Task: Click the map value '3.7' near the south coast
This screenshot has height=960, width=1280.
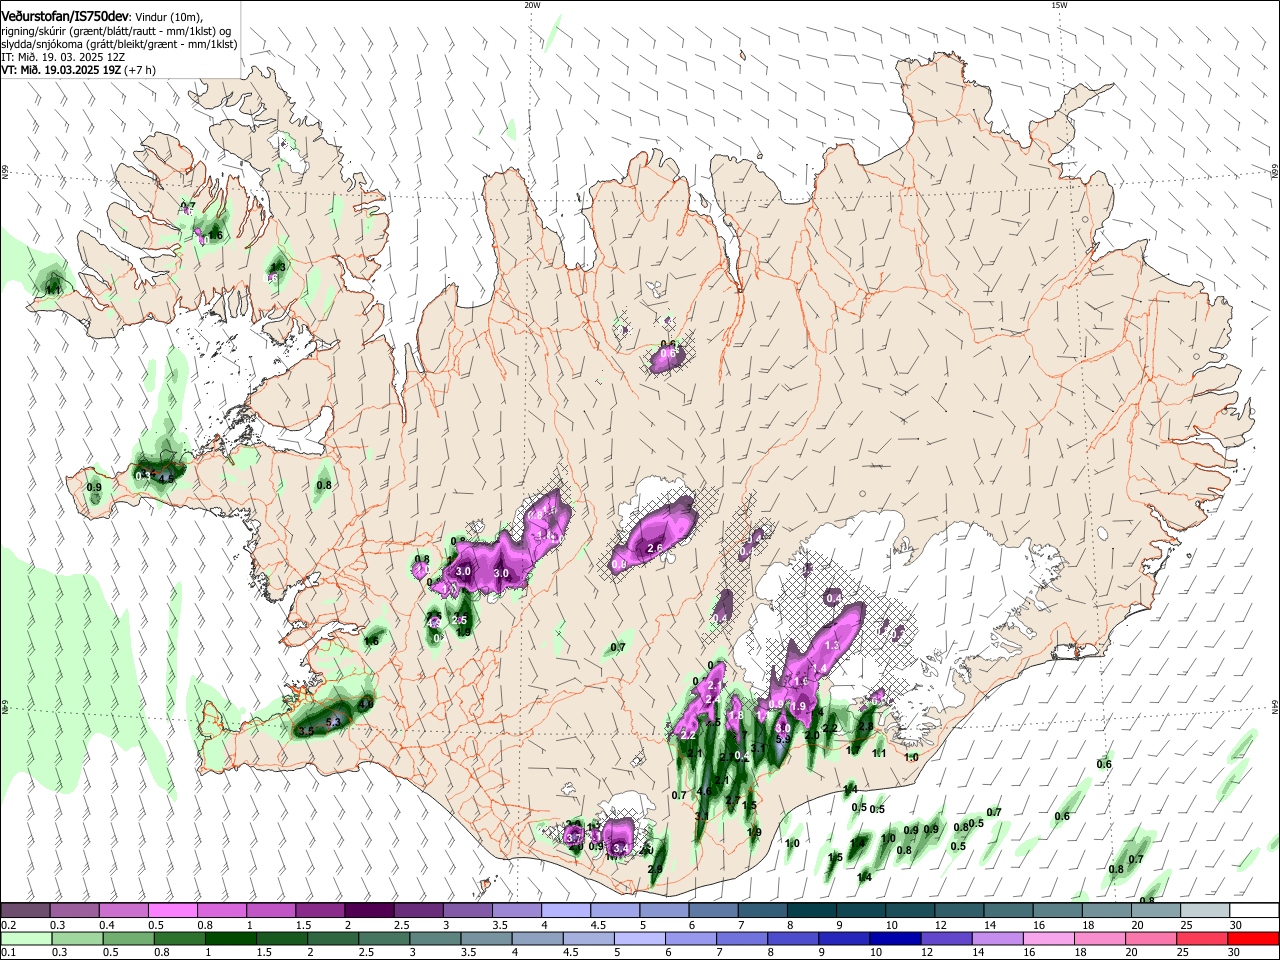Action: 573,836
